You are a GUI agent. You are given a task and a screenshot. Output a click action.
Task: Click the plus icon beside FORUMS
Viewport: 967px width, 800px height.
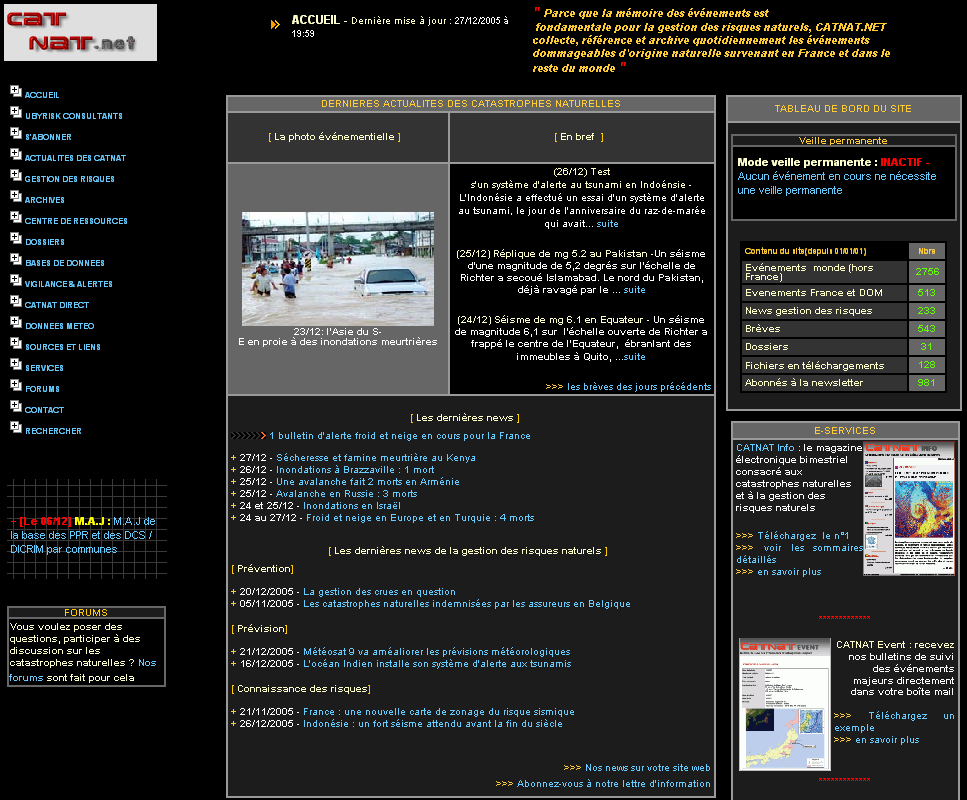point(16,386)
